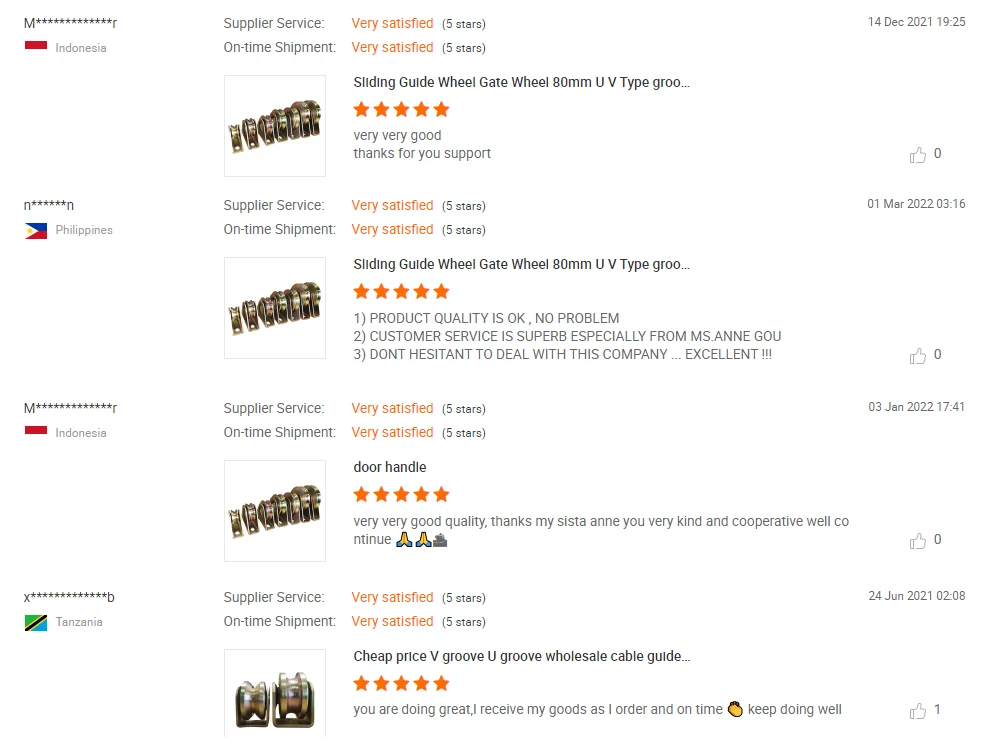
Task: Open Sliding Guide Wheel link in Philippines review
Action: pyautogui.click(x=522, y=265)
